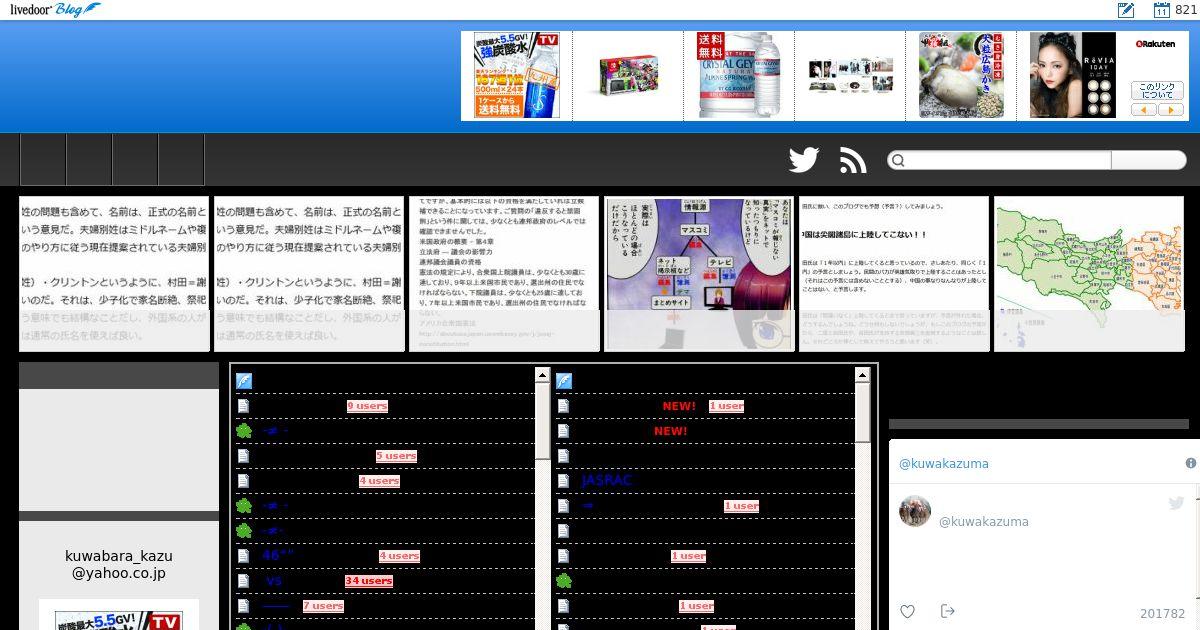Open the RSS feed icon

click(x=853, y=160)
